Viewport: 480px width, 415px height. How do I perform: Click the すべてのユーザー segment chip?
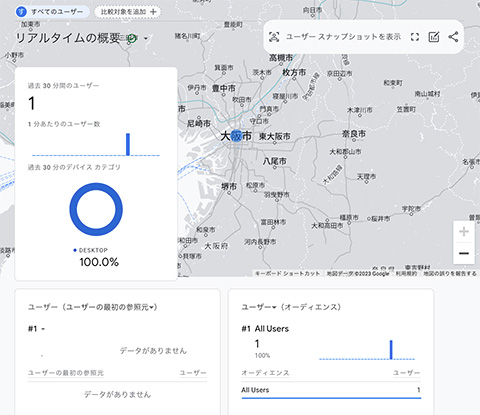tap(52, 12)
